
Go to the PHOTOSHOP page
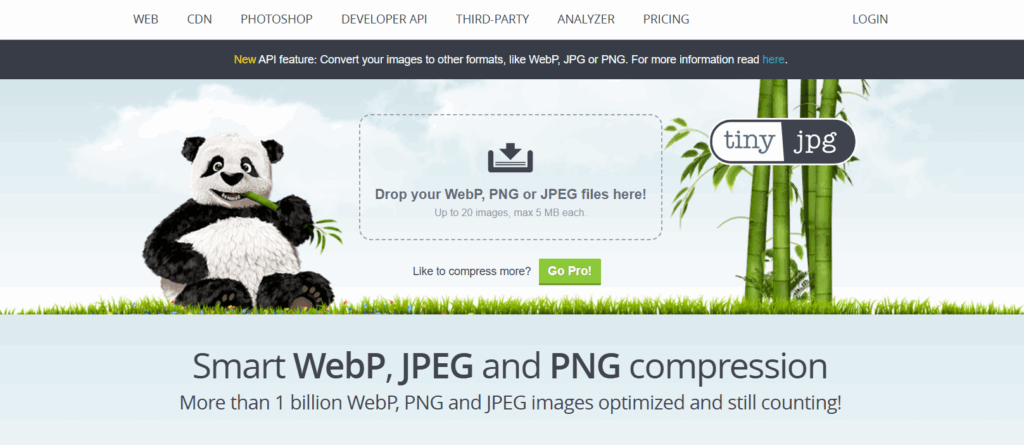(x=277, y=20)
